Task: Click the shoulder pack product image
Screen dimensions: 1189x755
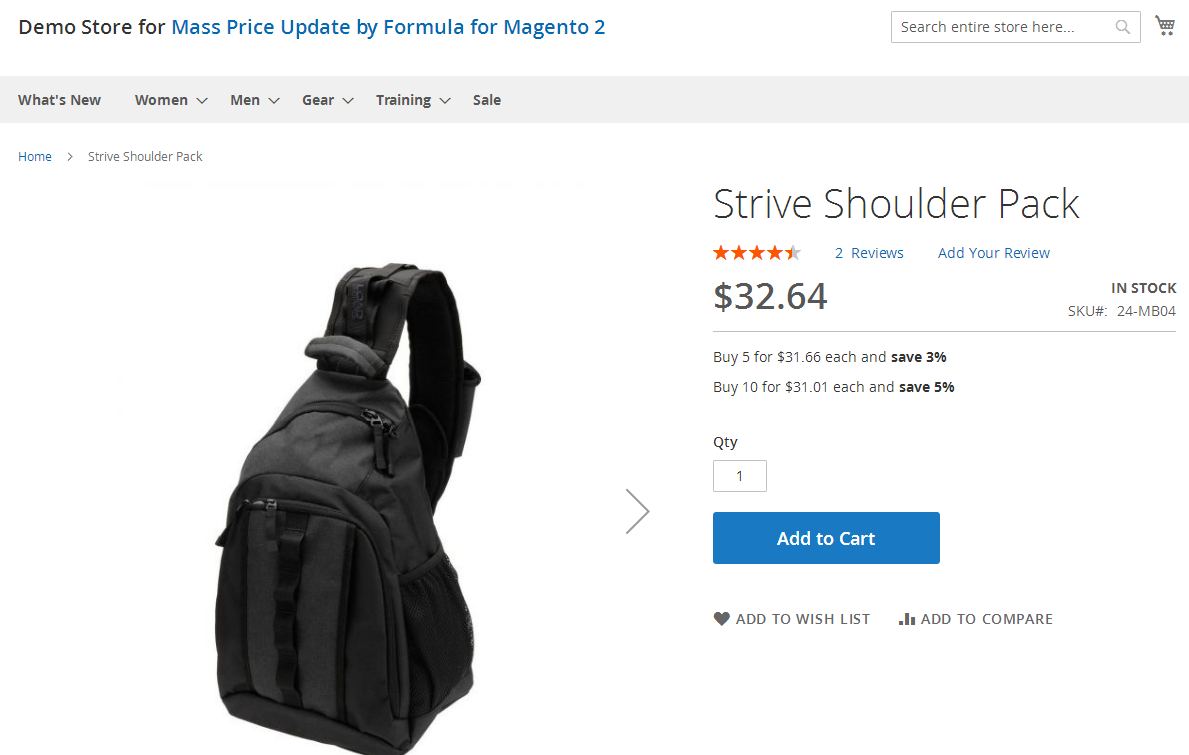Action: coord(348,509)
